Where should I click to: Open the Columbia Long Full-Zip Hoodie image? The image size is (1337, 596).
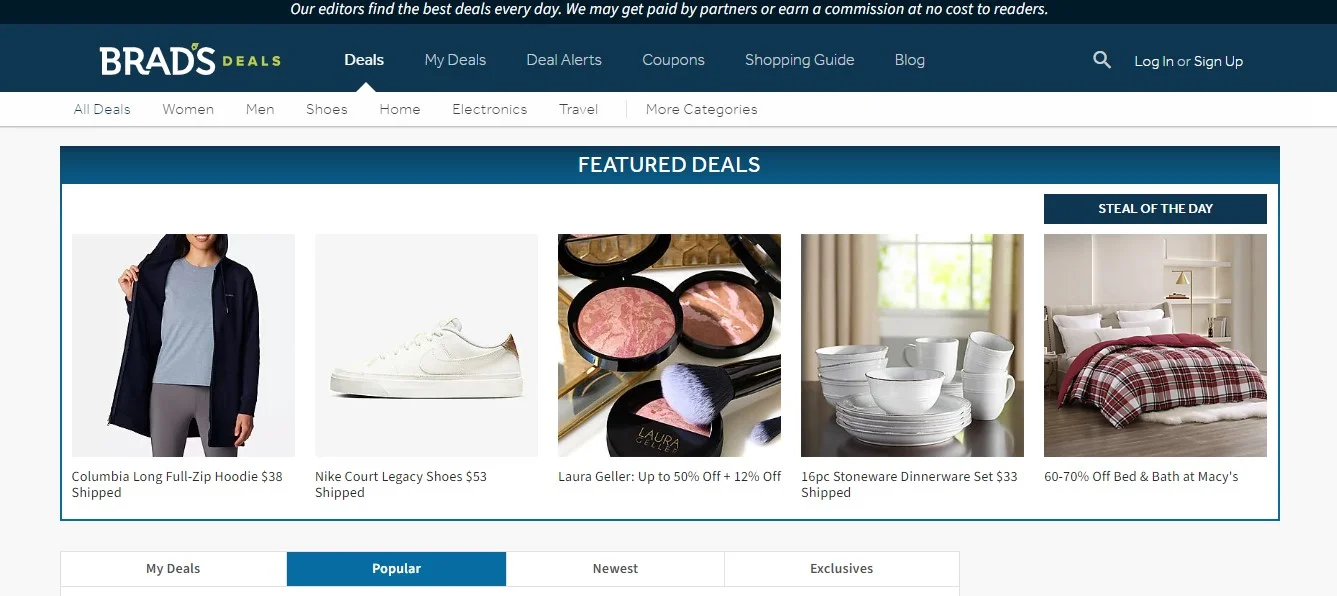point(183,345)
